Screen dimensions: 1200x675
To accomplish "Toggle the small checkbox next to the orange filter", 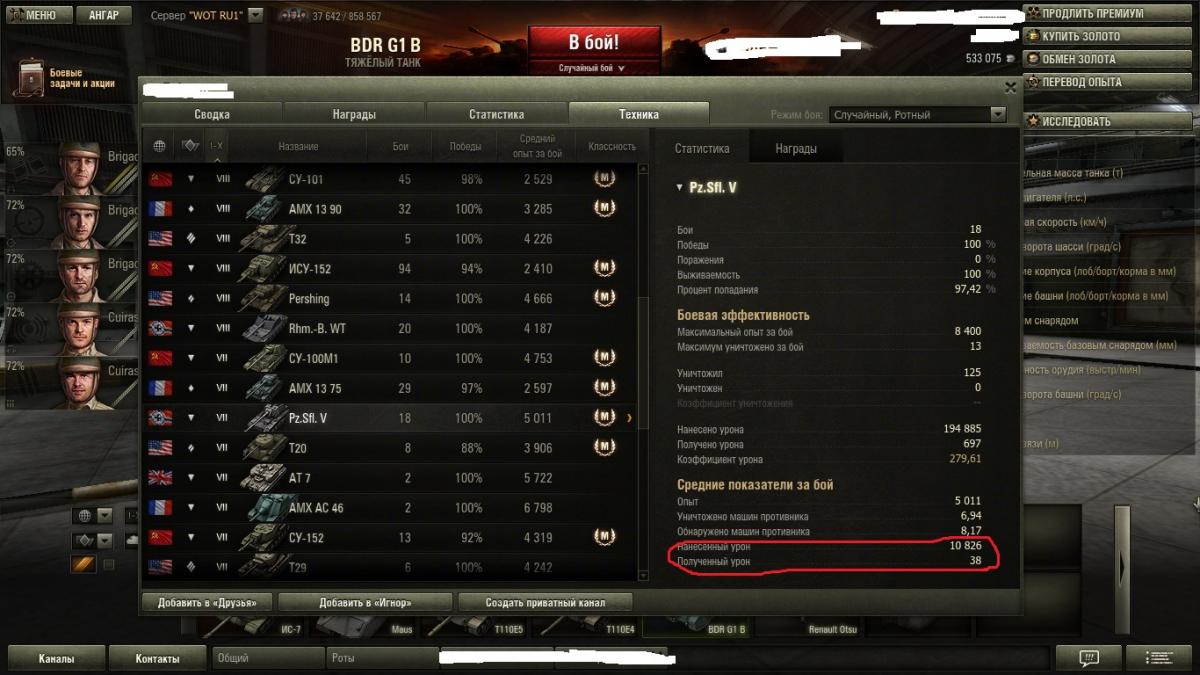I will [110, 565].
